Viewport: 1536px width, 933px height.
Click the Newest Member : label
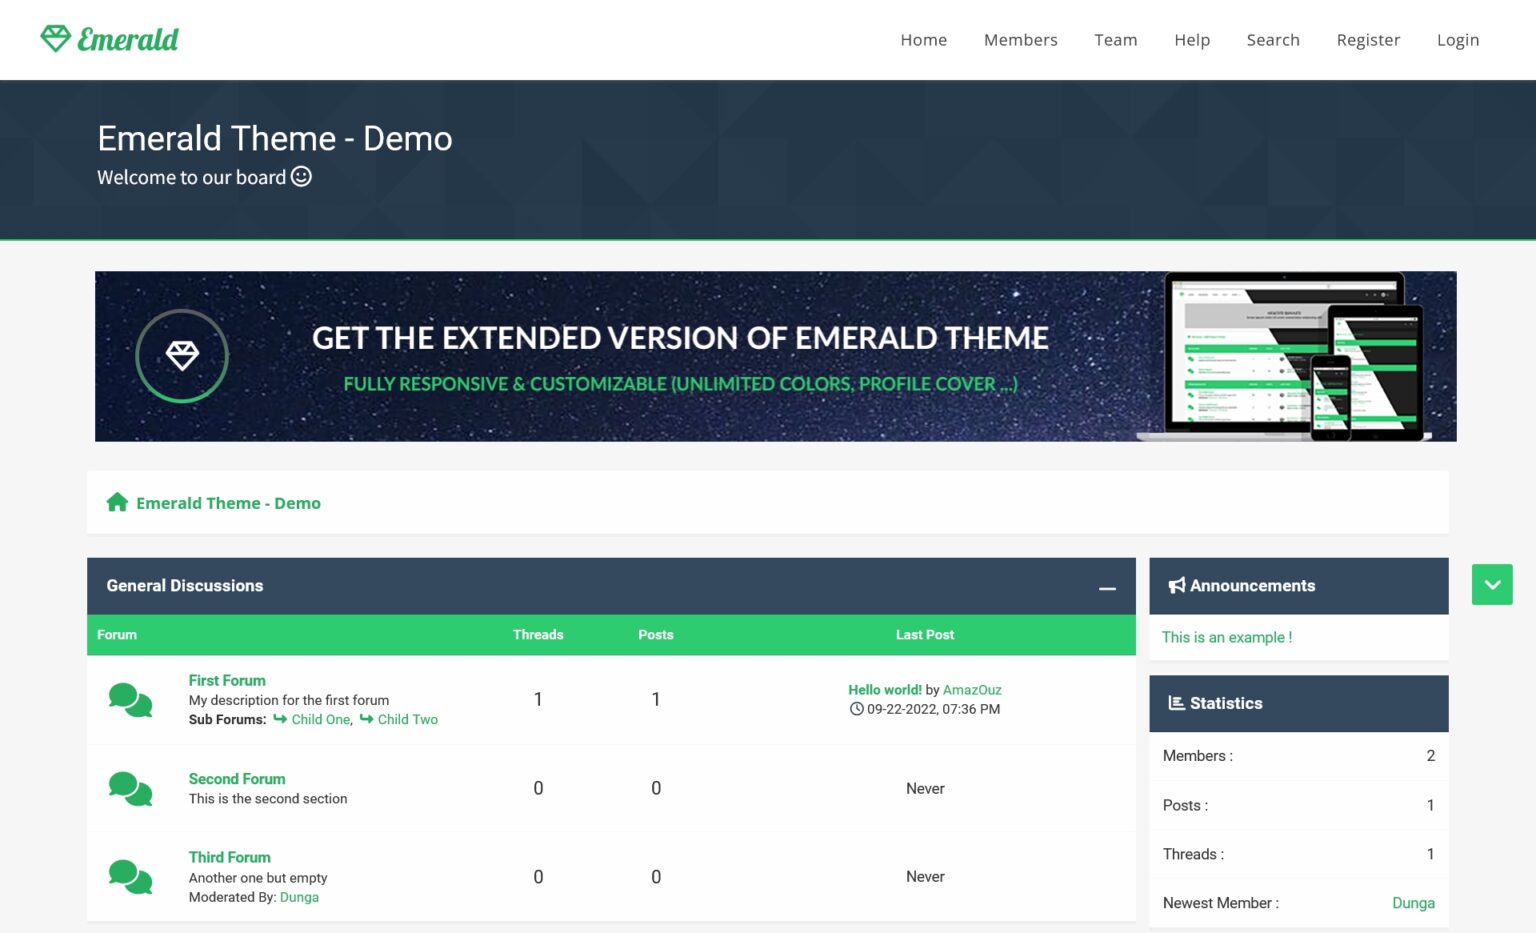click(x=1221, y=903)
